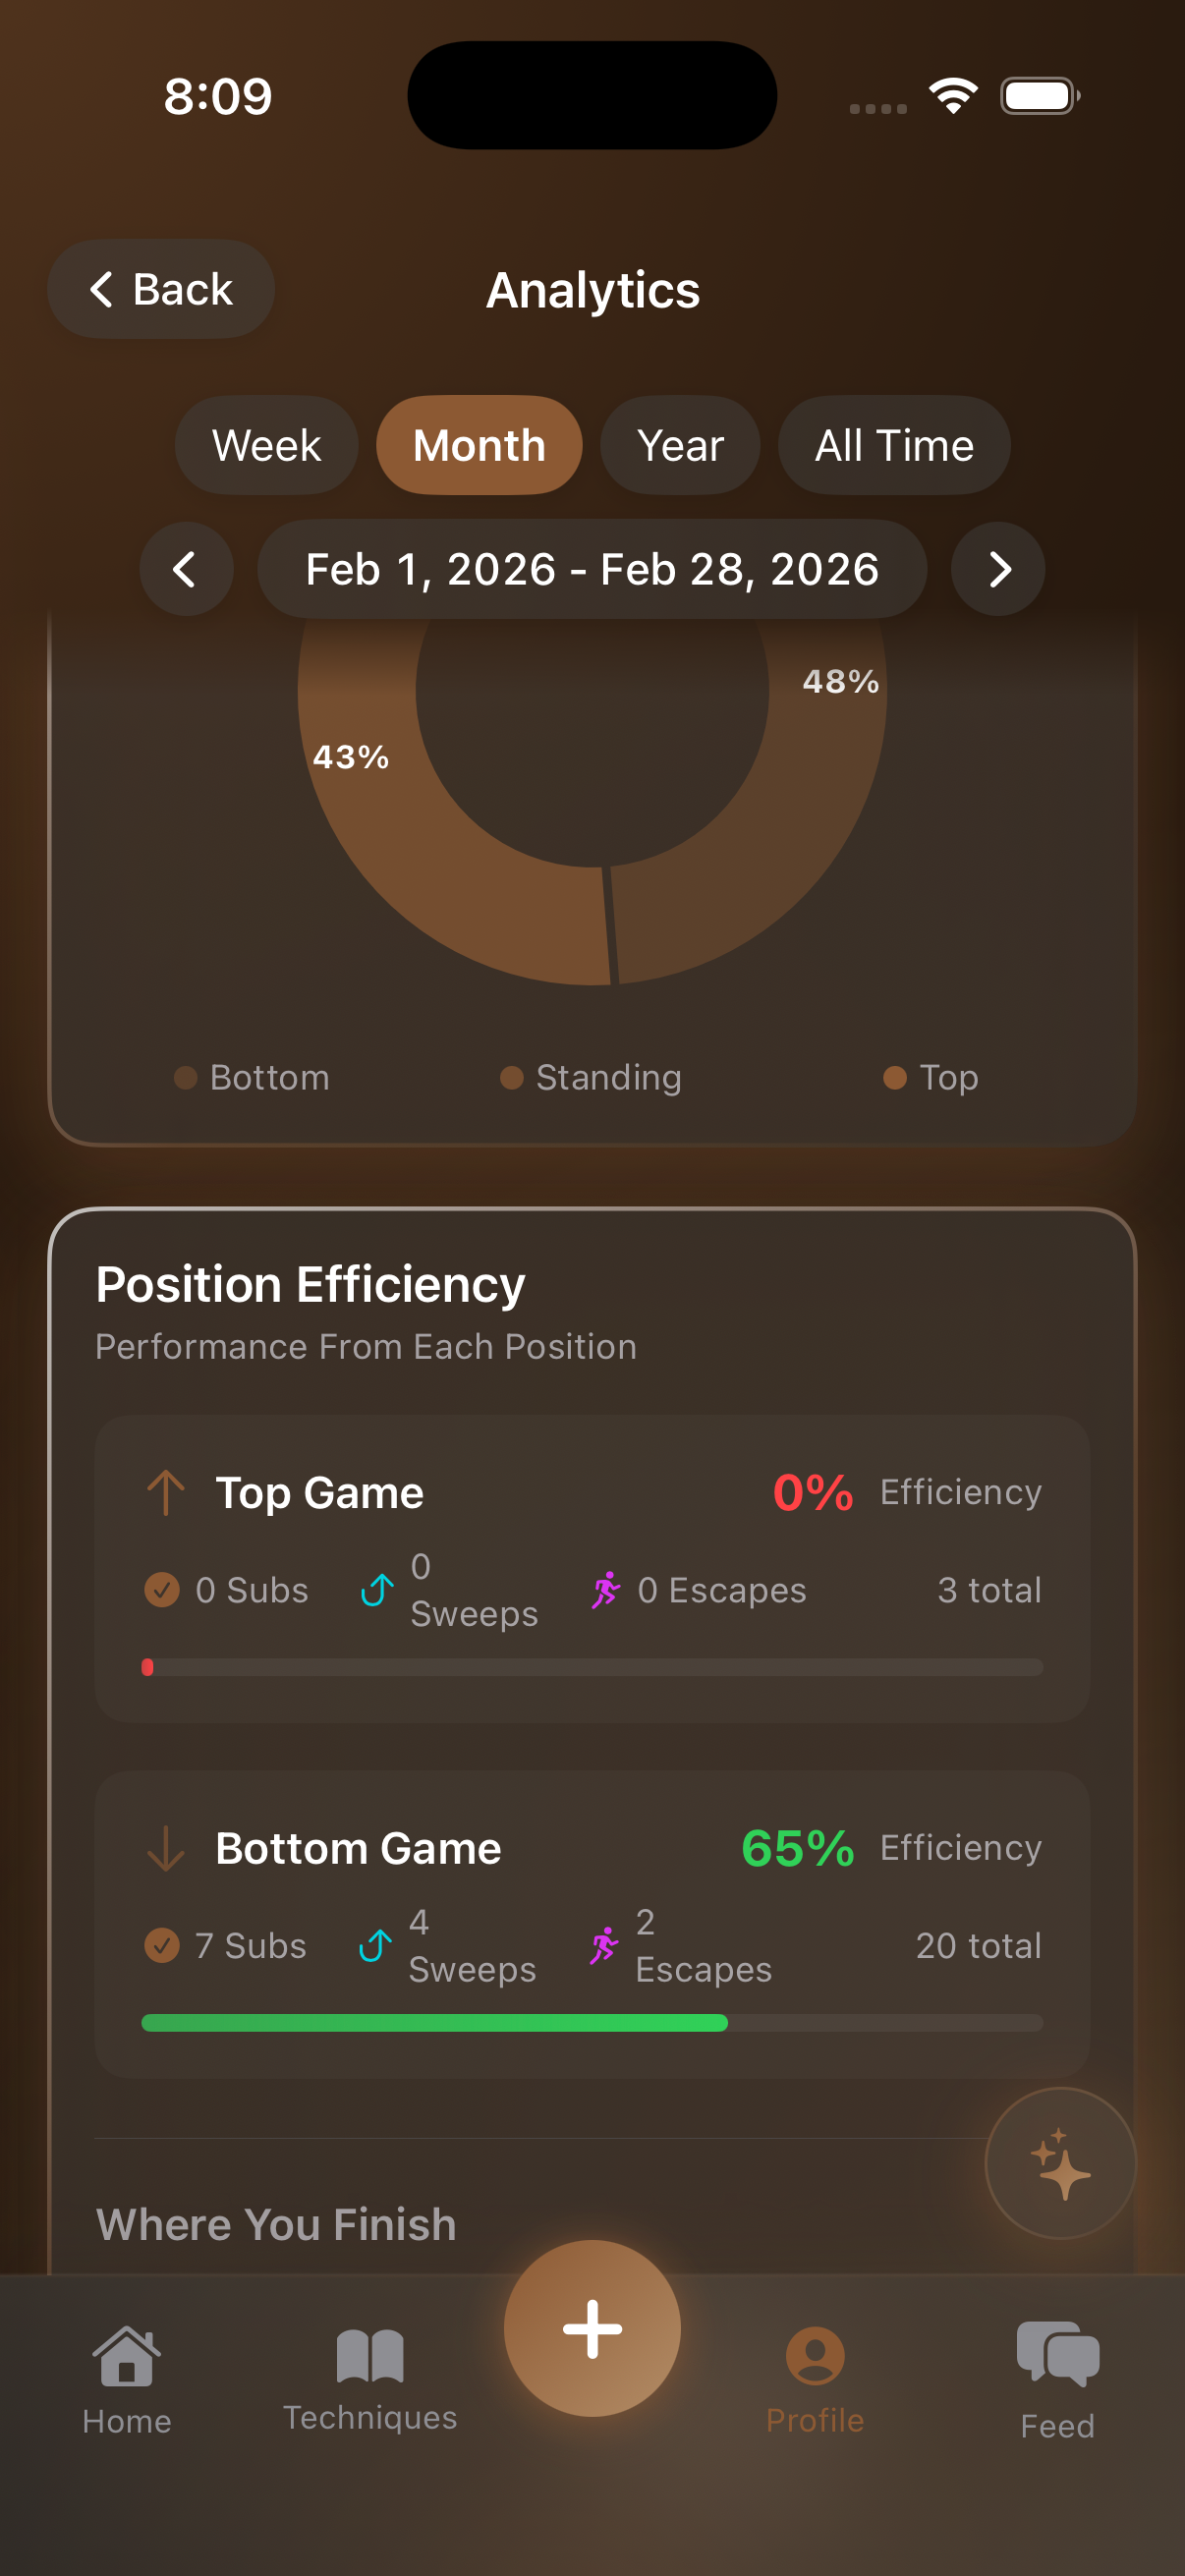Select the Week time filter
This screenshot has width=1185, height=2576.
265,445
